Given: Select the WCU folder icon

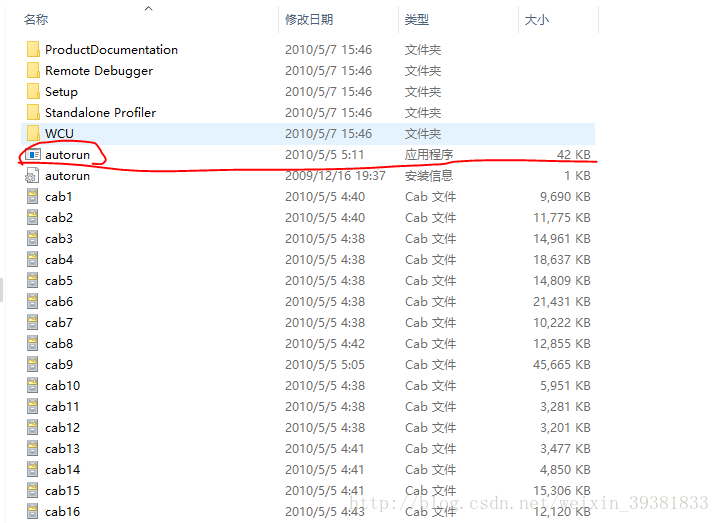Looking at the screenshot, I should coord(33,134).
